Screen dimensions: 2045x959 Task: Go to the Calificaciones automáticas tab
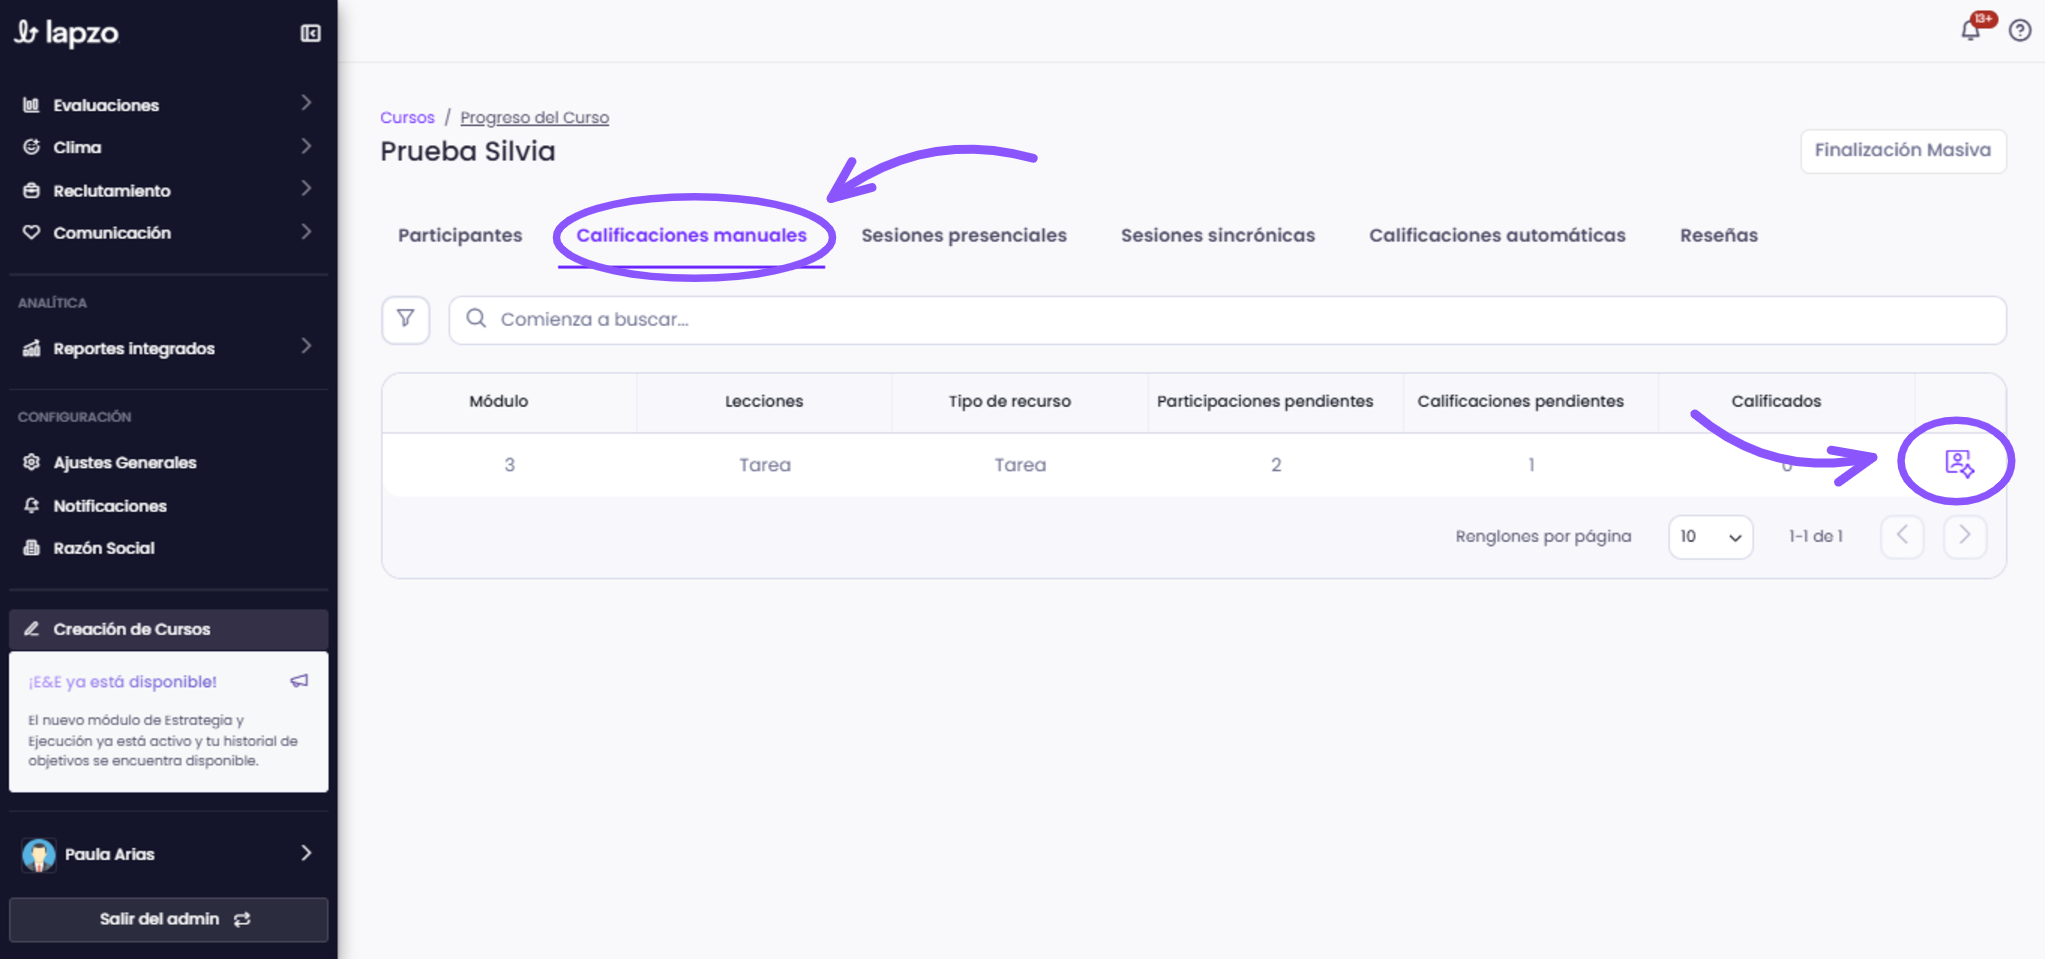(x=1497, y=235)
